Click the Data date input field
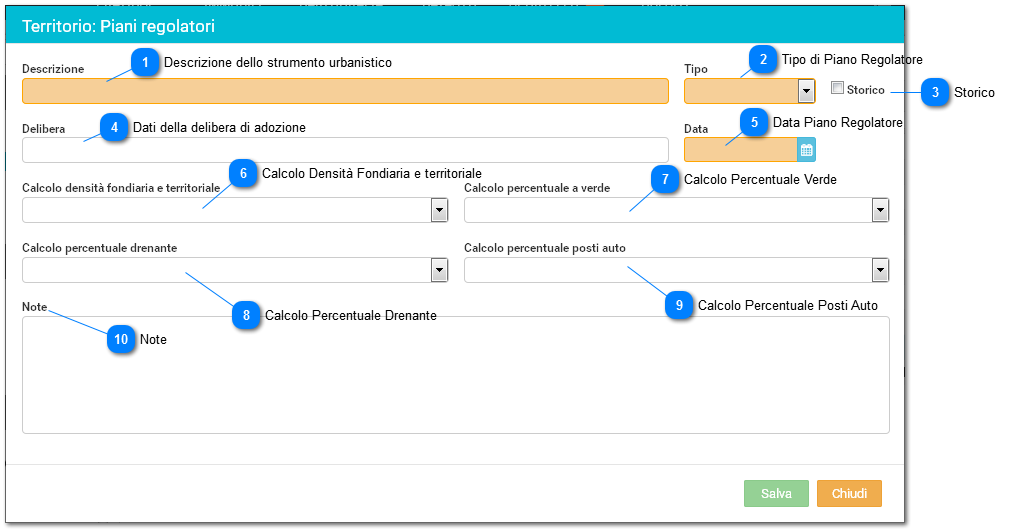 740,150
